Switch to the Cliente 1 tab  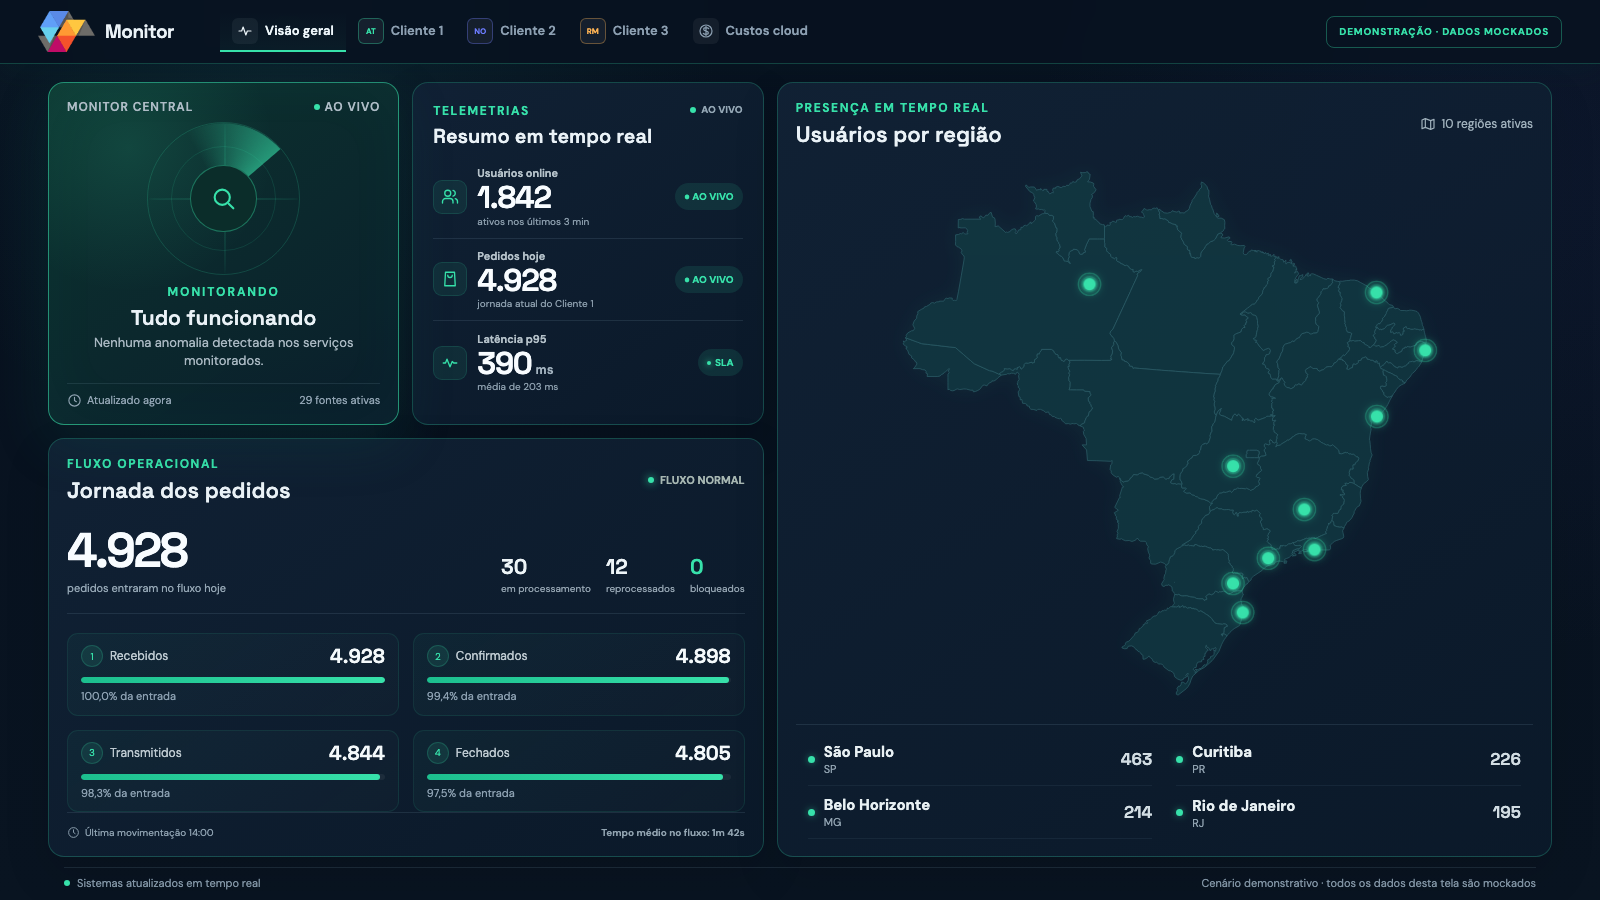click(x=401, y=31)
